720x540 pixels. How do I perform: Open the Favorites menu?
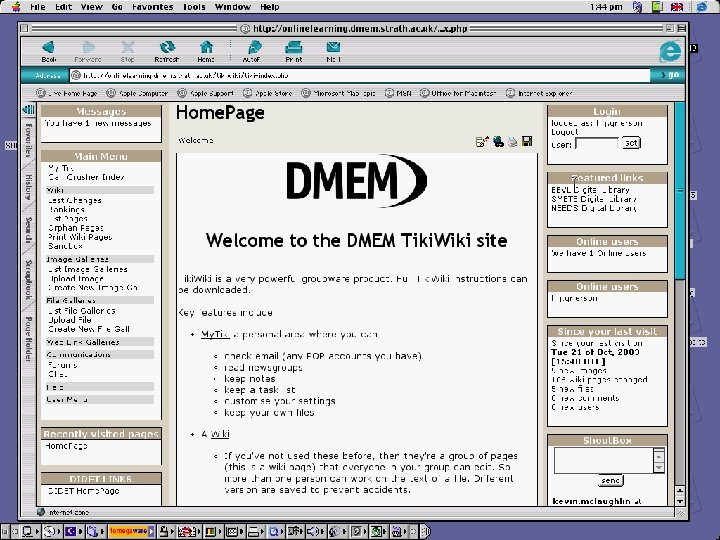[x=152, y=7]
